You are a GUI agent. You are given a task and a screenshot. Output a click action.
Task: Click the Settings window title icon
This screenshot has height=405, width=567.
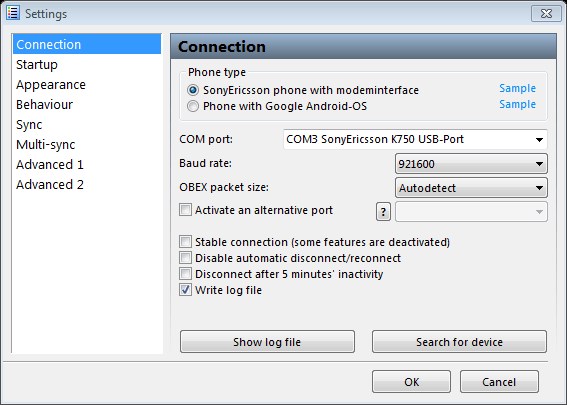tap(13, 13)
